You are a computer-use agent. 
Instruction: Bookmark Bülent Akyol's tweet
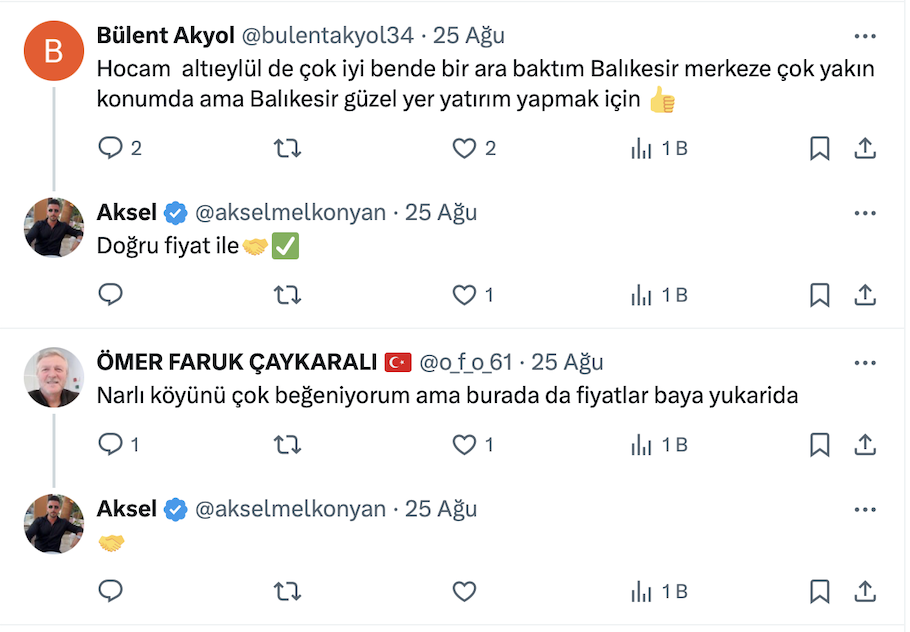pos(819,148)
